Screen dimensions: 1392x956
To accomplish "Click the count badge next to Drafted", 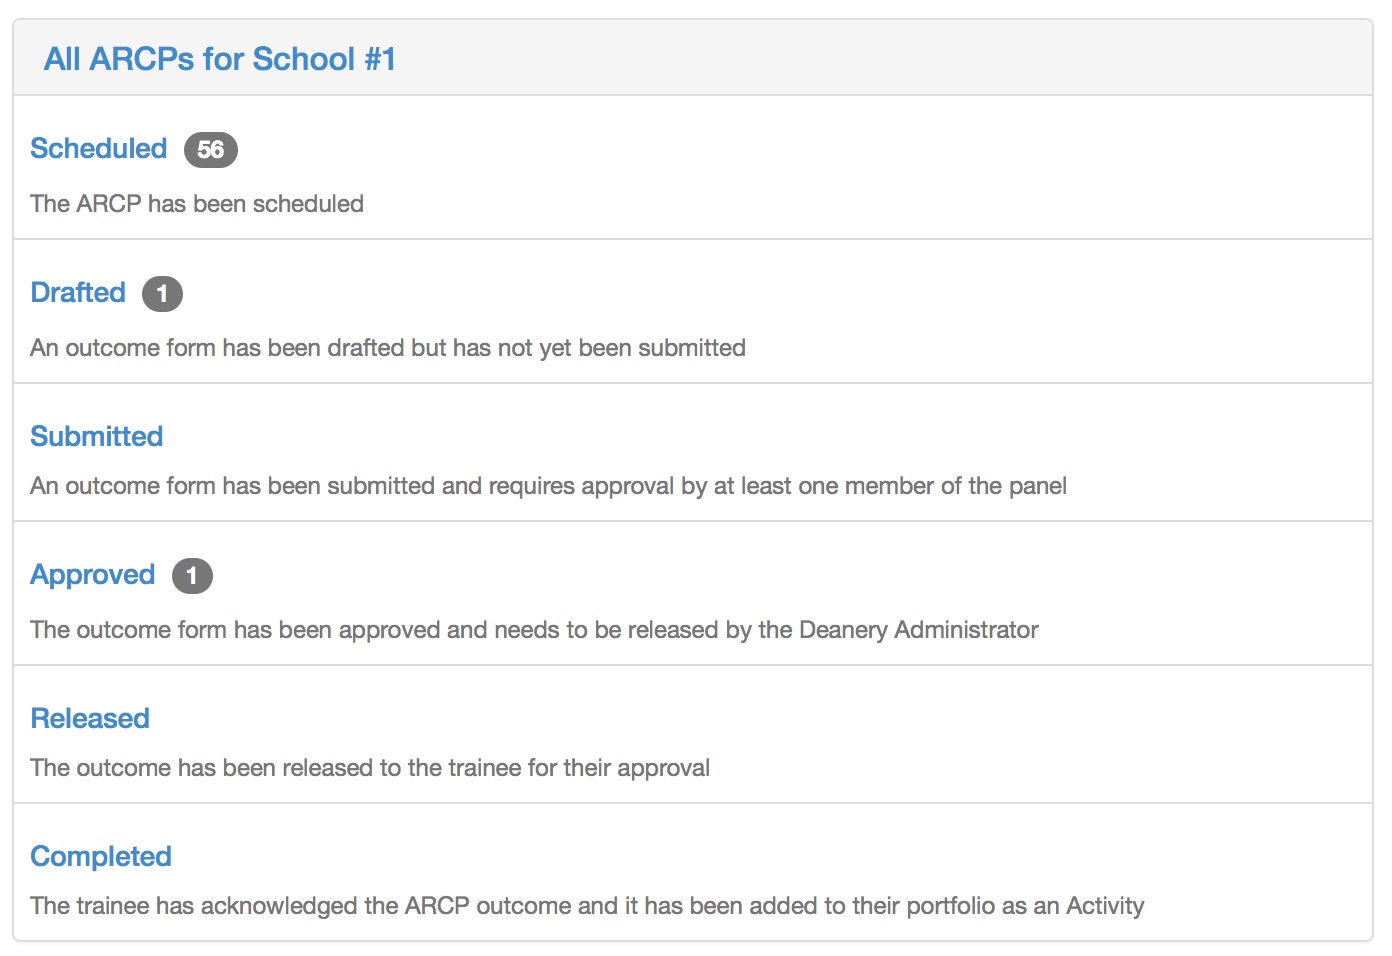I will pyautogui.click(x=162, y=294).
